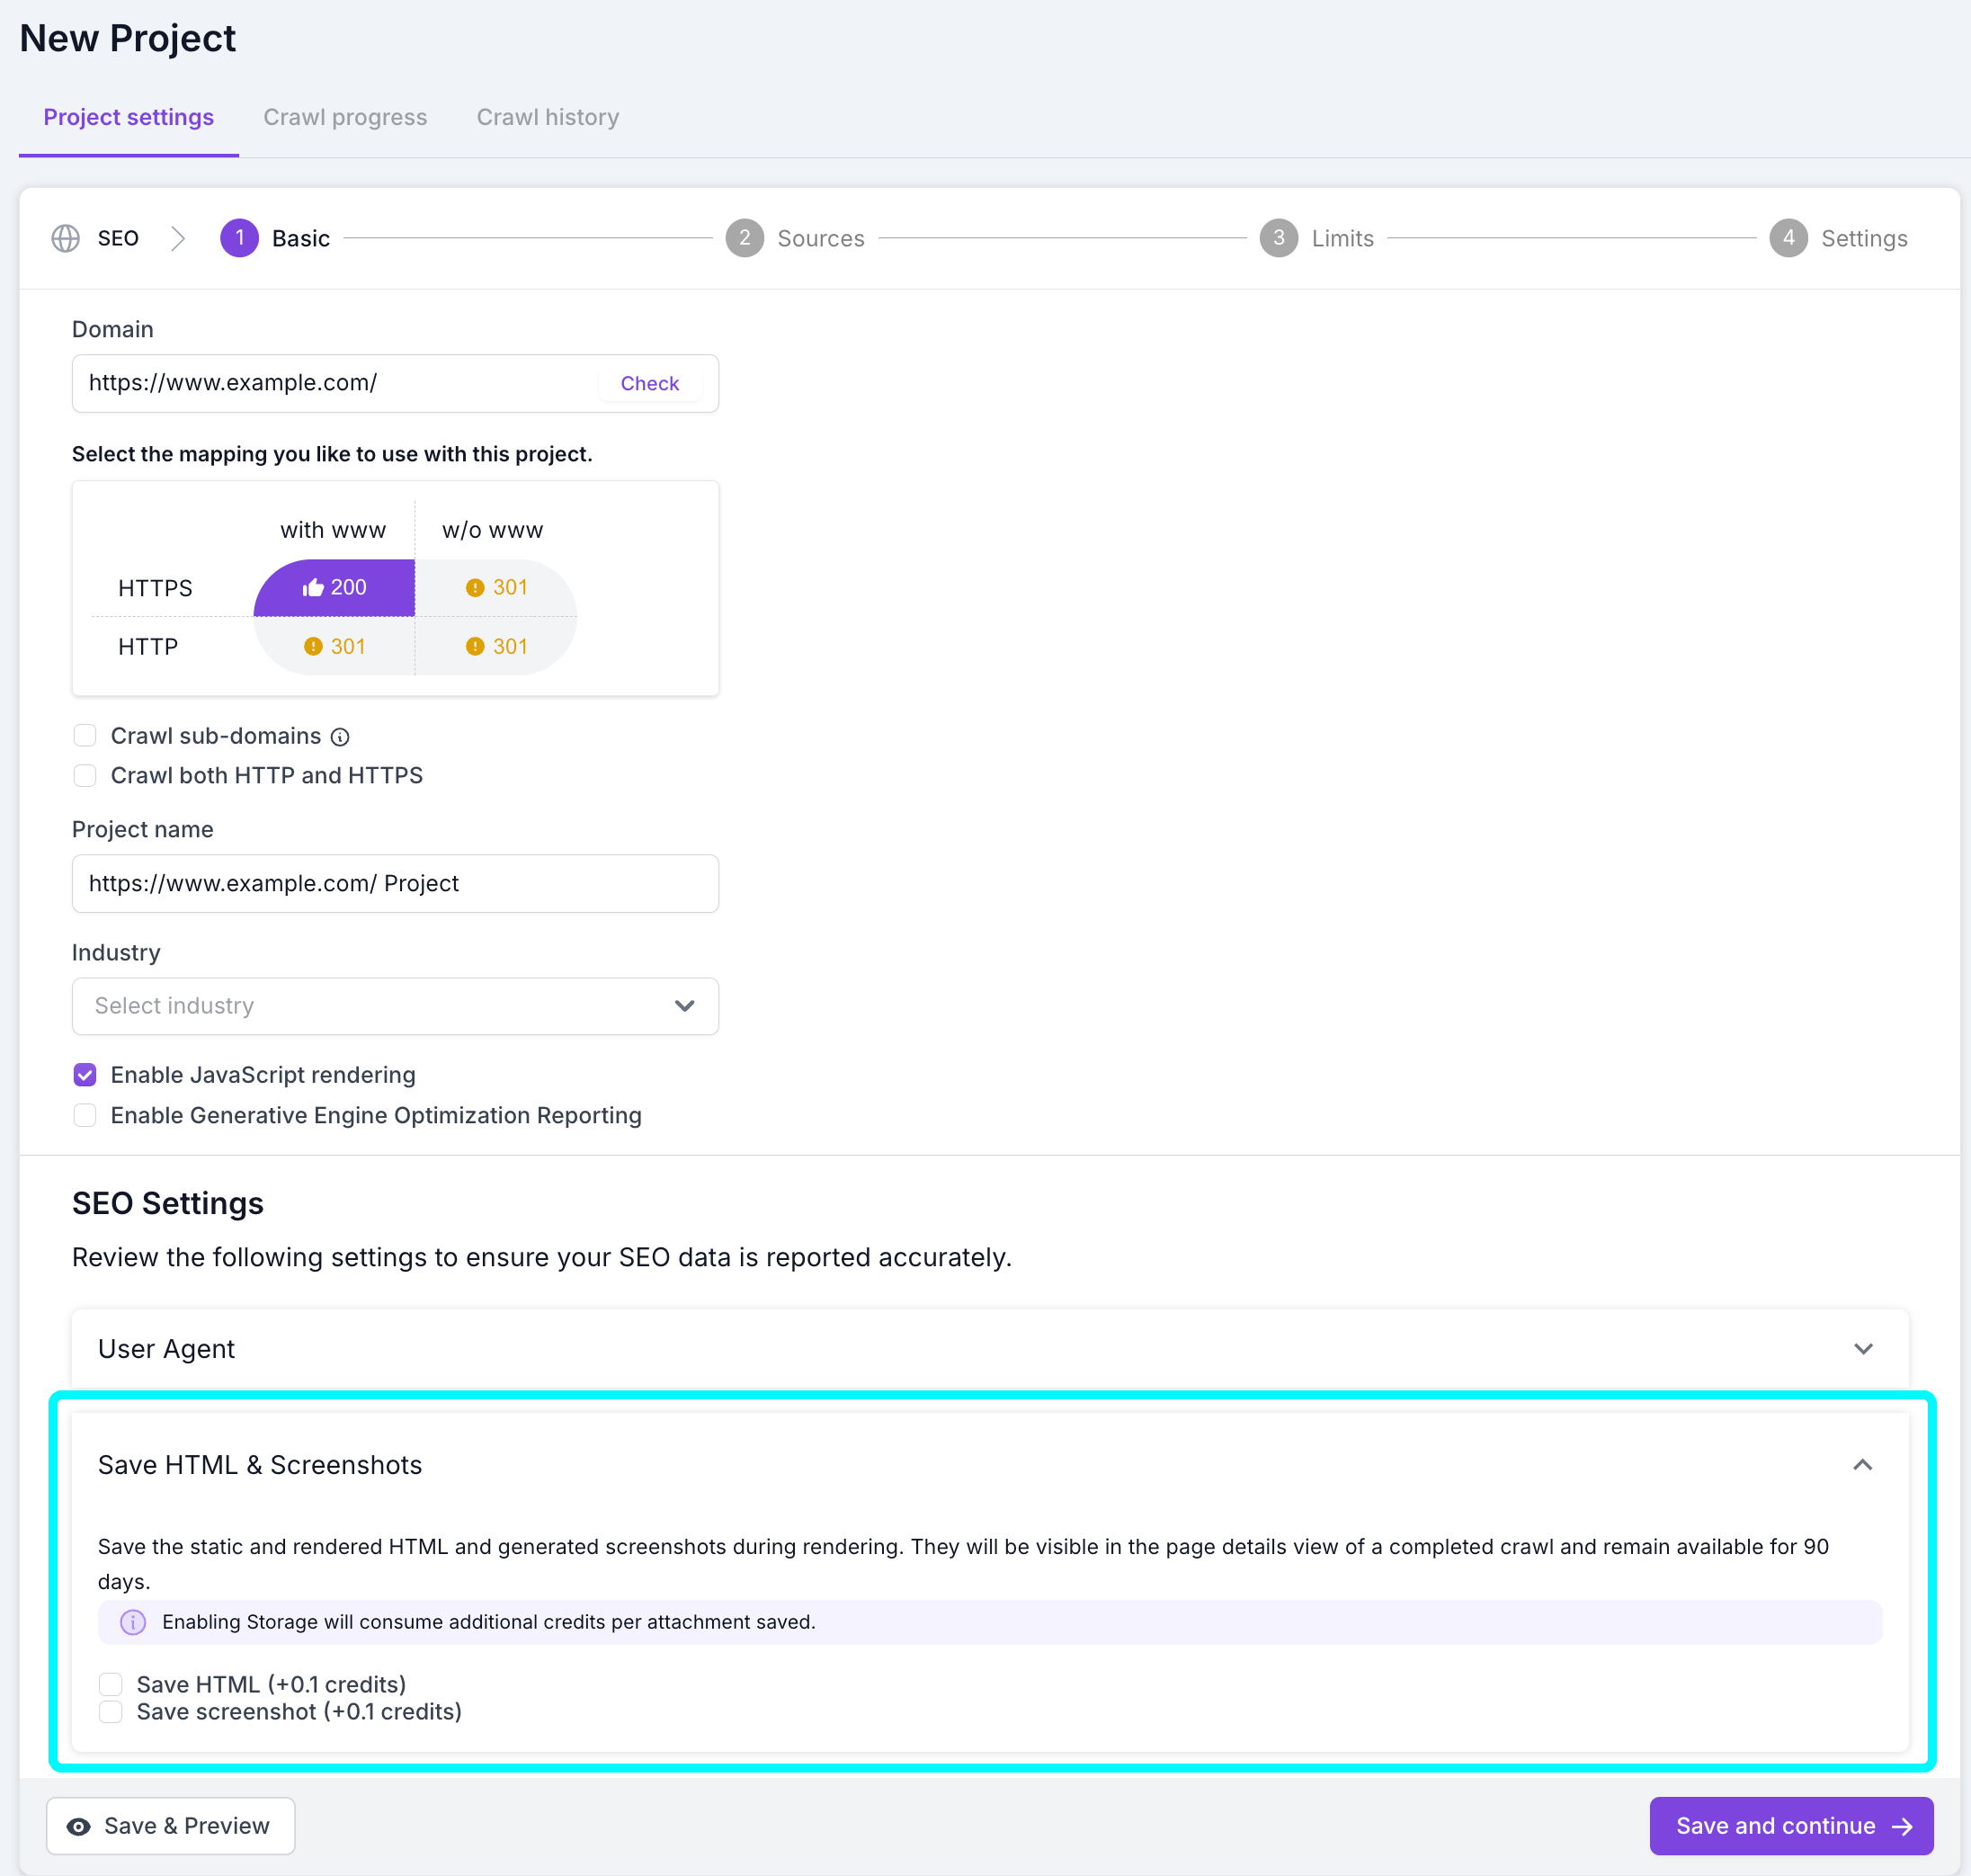Click the step 2 Sources circle
This screenshot has height=1876, width=1971.
745,238
